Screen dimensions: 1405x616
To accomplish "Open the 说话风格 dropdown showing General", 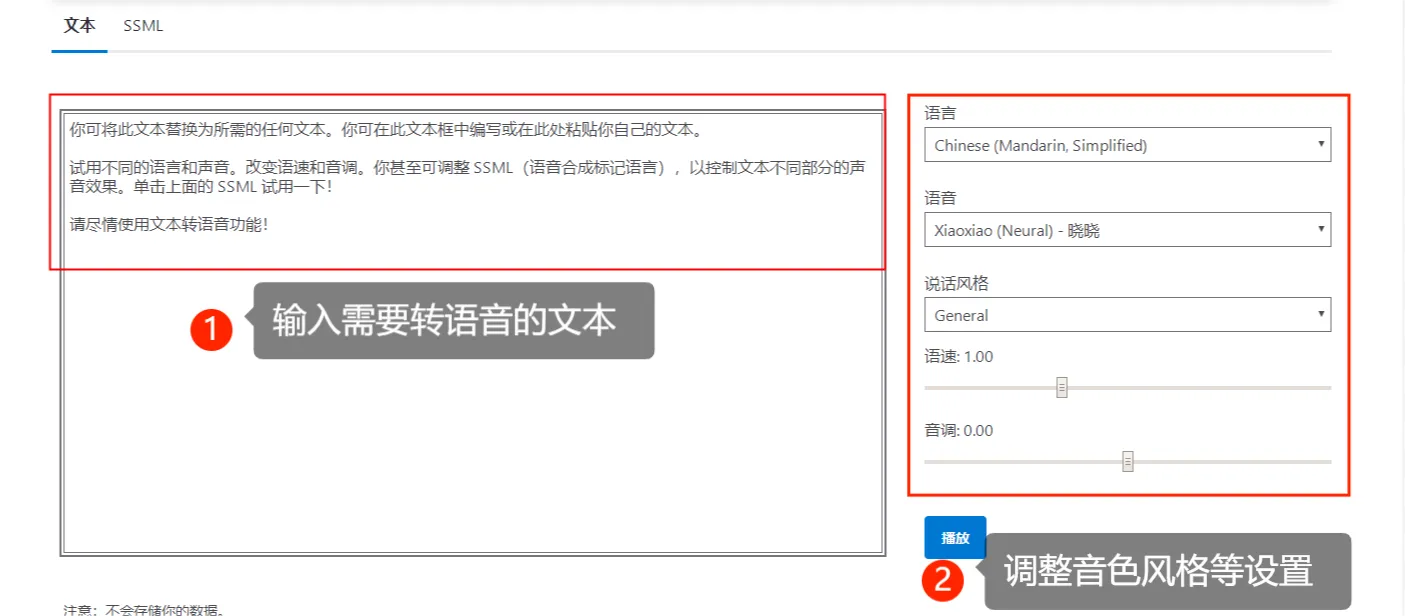I will pyautogui.click(x=1127, y=315).
